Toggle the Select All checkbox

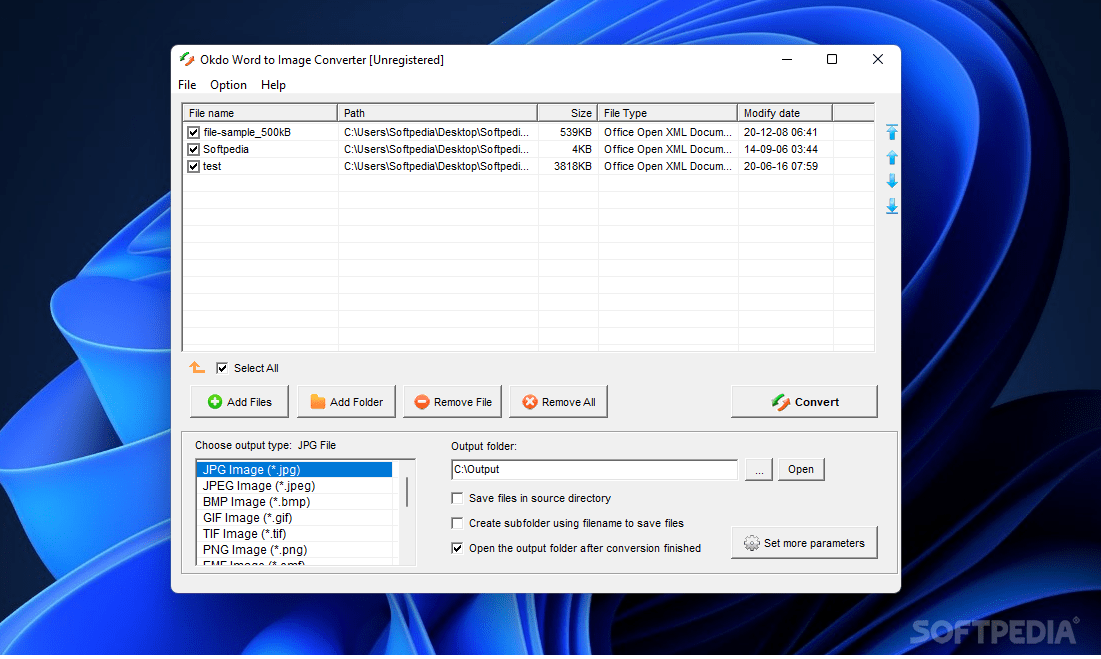pyautogui.click(x=222, y=368)
